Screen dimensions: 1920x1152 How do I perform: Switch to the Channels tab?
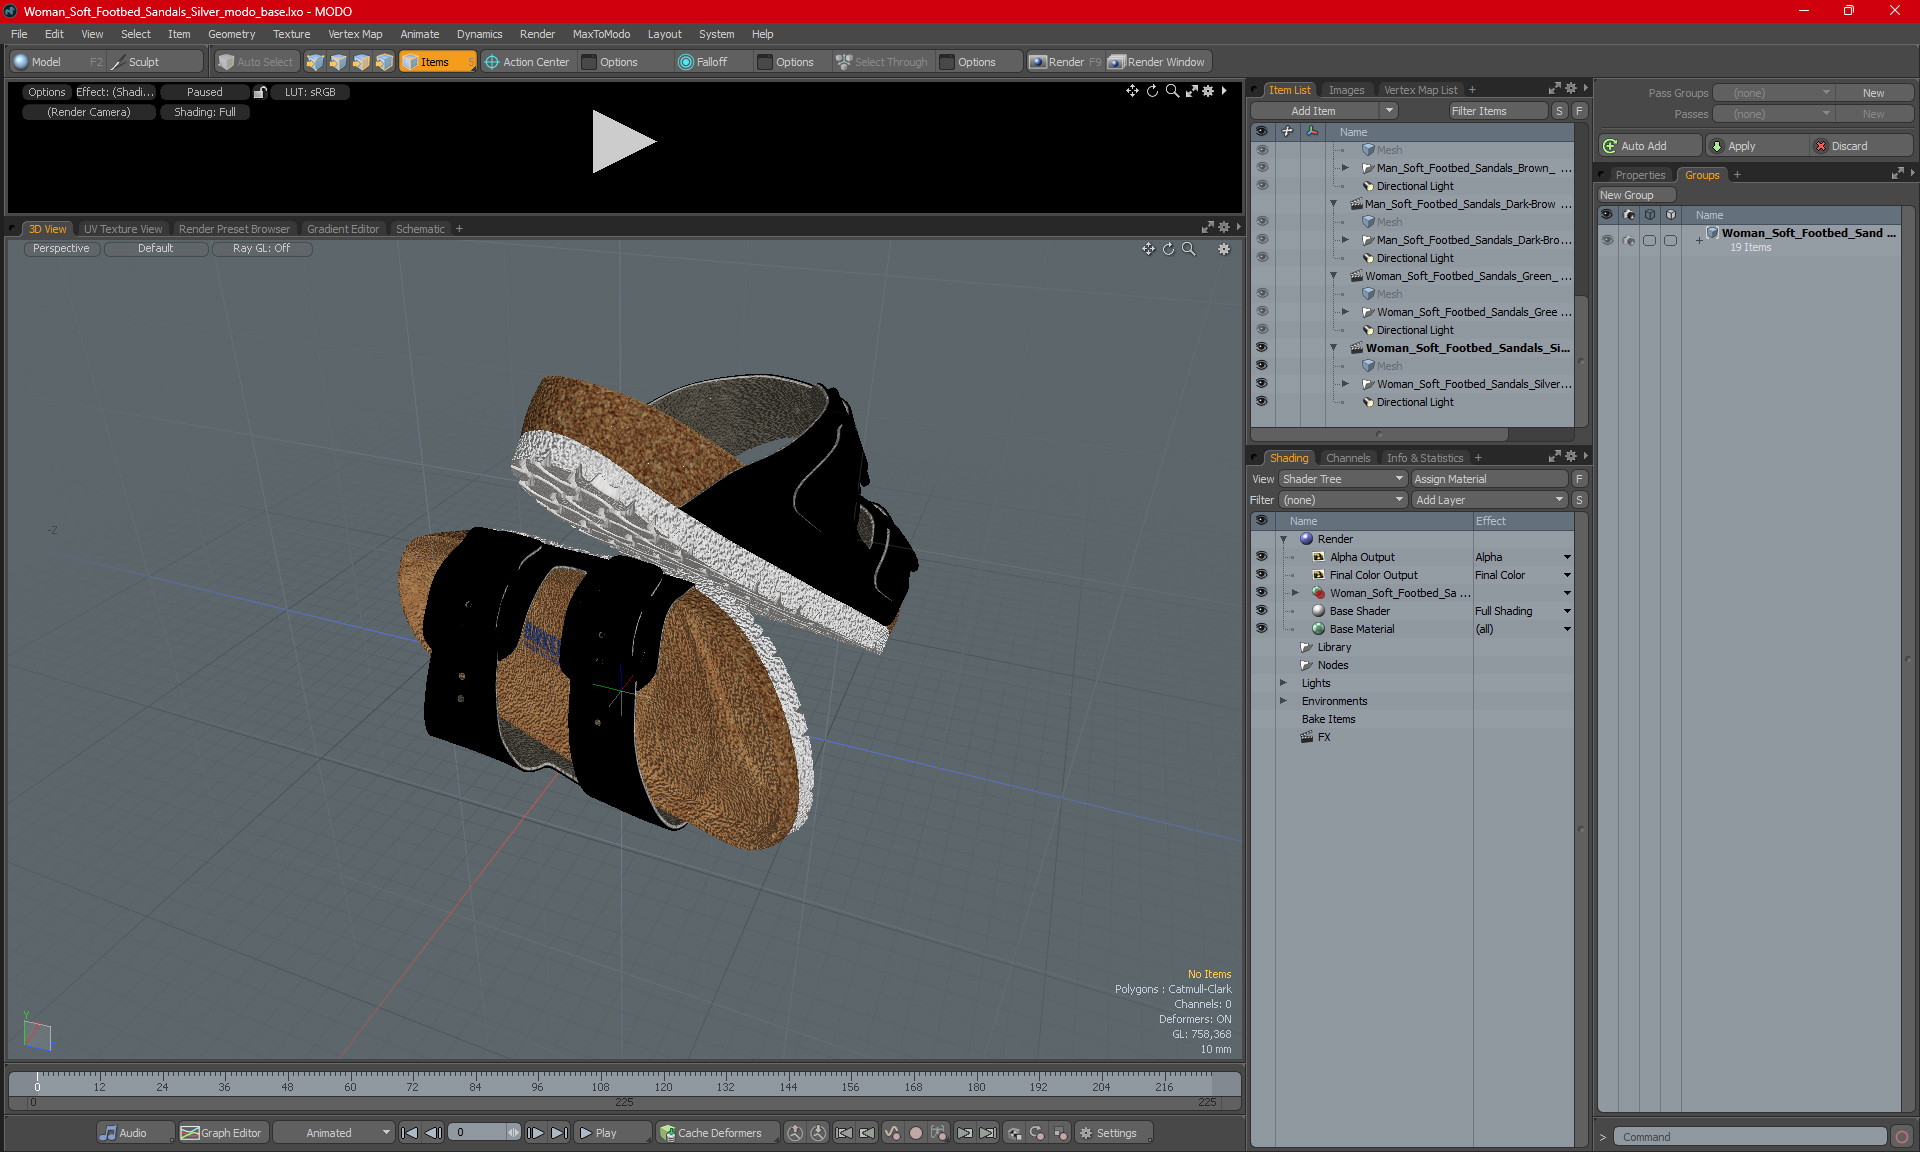[1347, 458]
